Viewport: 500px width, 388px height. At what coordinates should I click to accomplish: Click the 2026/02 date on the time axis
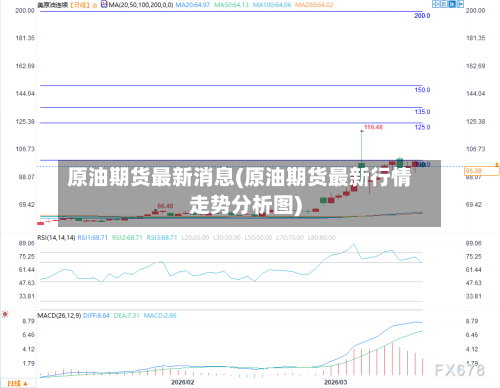point(183,382)
